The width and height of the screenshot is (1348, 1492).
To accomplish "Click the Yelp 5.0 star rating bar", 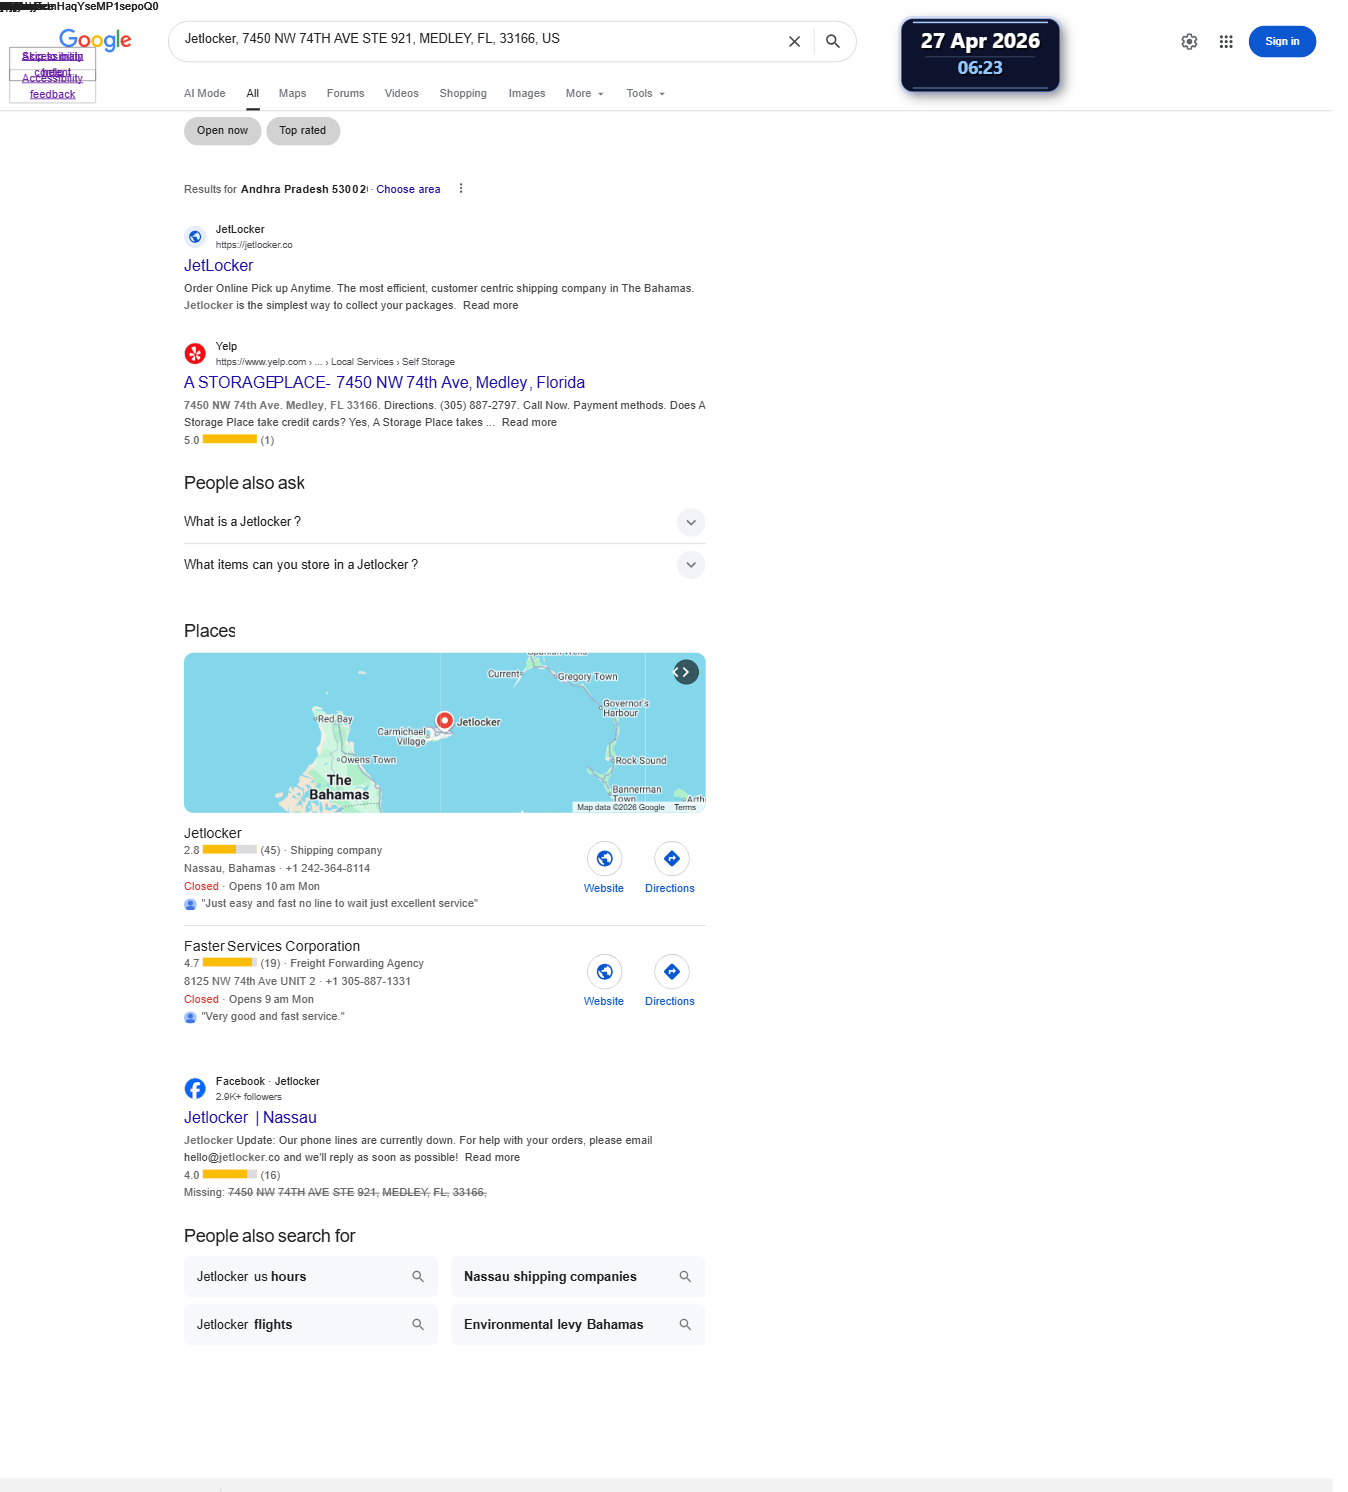I will (x=230, y=440).
